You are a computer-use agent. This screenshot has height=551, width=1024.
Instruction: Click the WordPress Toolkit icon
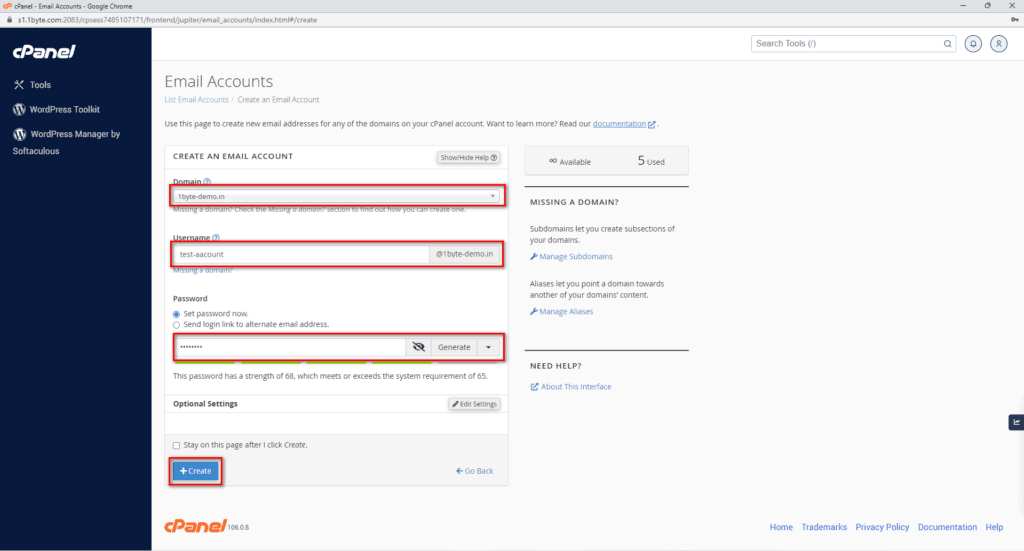tap(19, 110)
